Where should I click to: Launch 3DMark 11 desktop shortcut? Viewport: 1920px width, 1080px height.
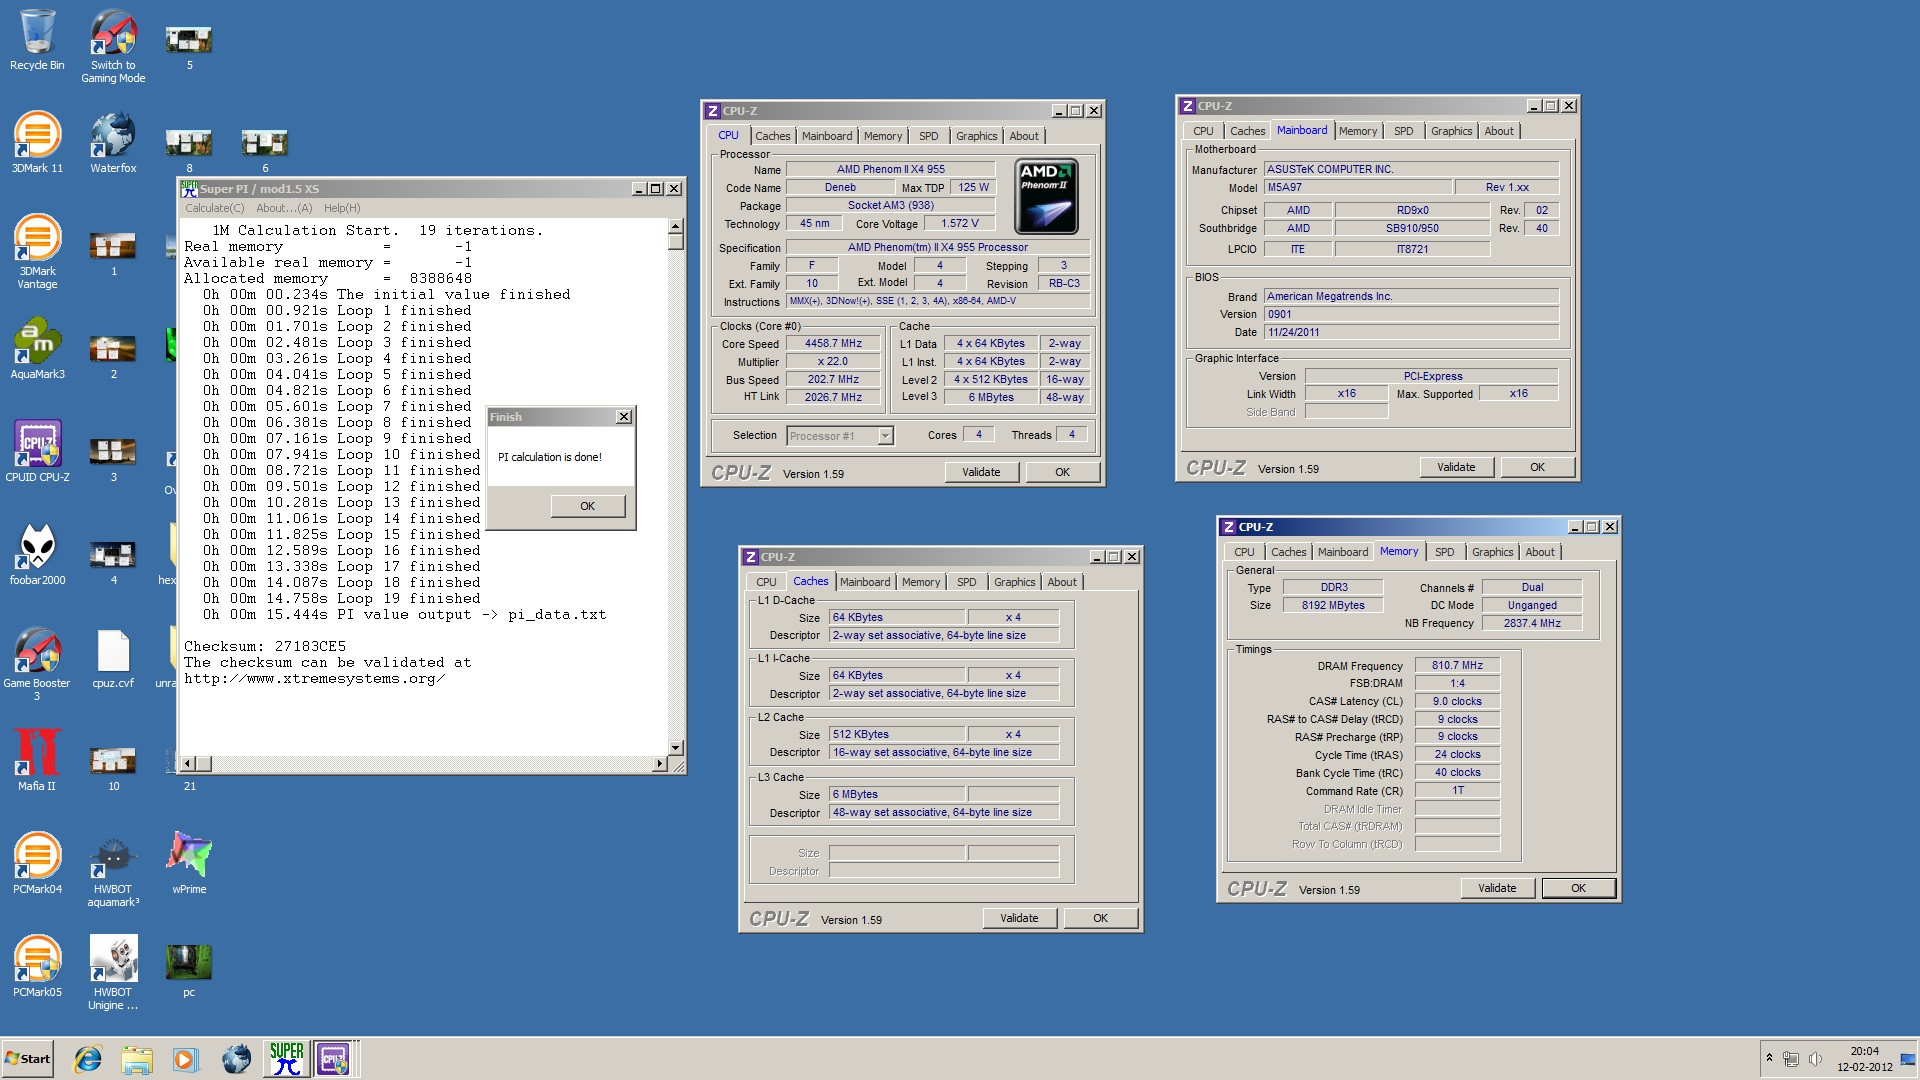[37, 142]
